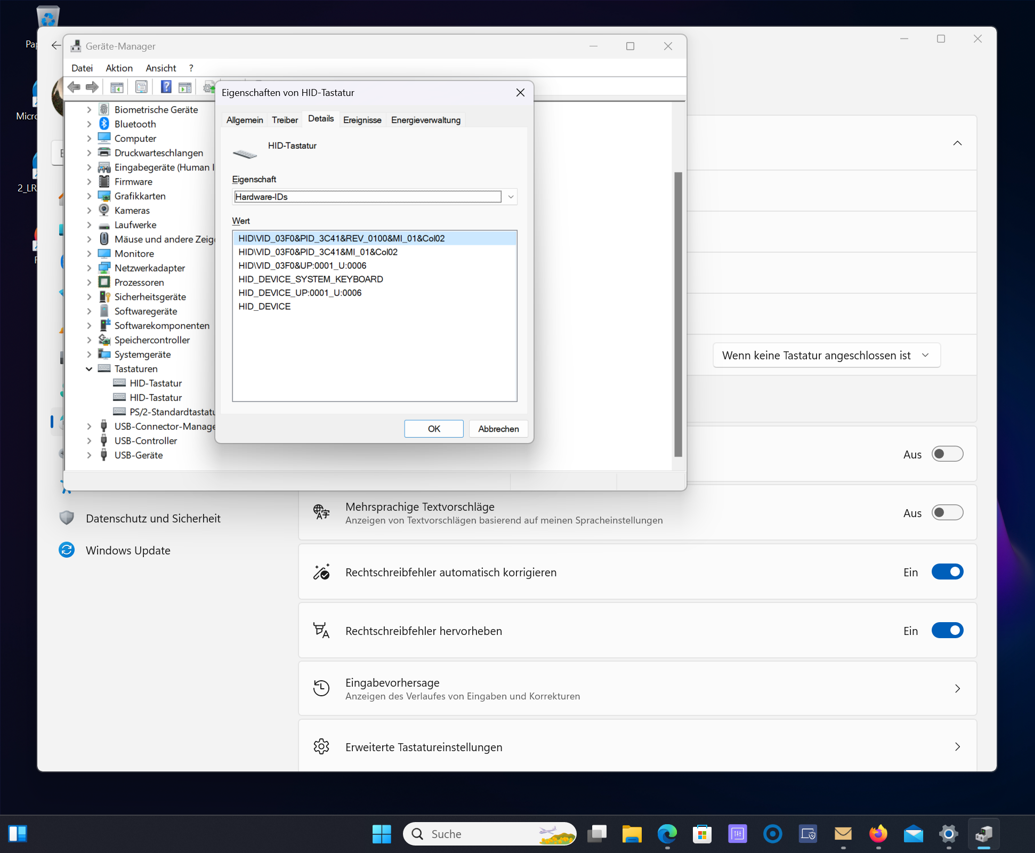Open the Widgets button at taskbar left
Image resolution: width=1035 pixels, height=853 pixels.
tap(17, 834)
